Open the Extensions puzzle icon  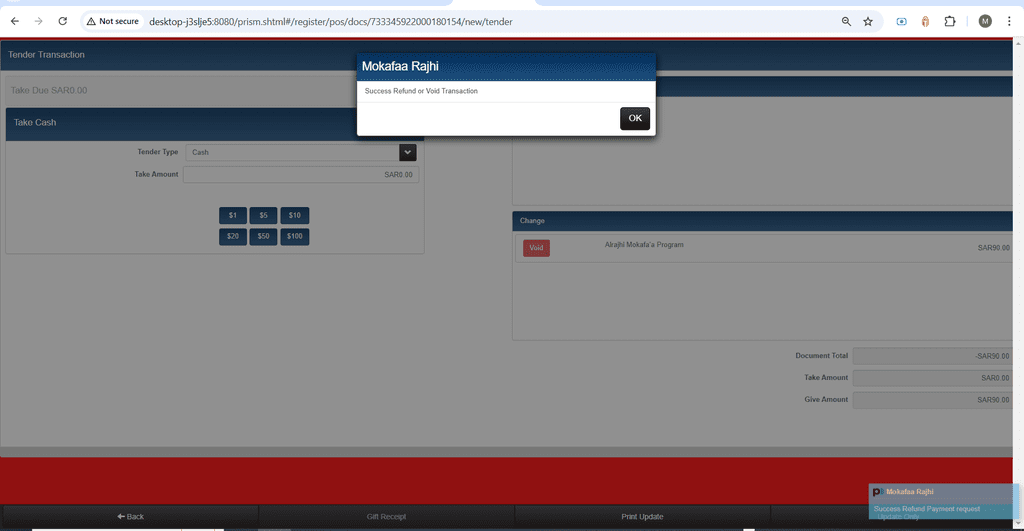tap(950, 22)
